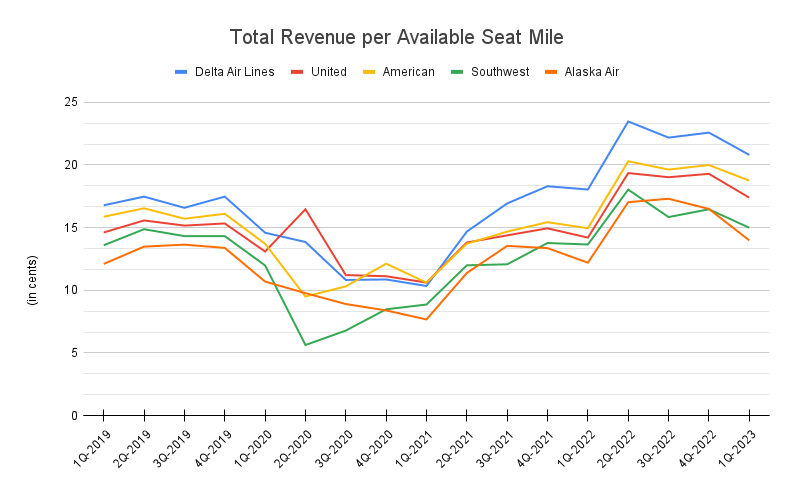Click the United red legend swatch
The image size is (794, 491).
297,72
